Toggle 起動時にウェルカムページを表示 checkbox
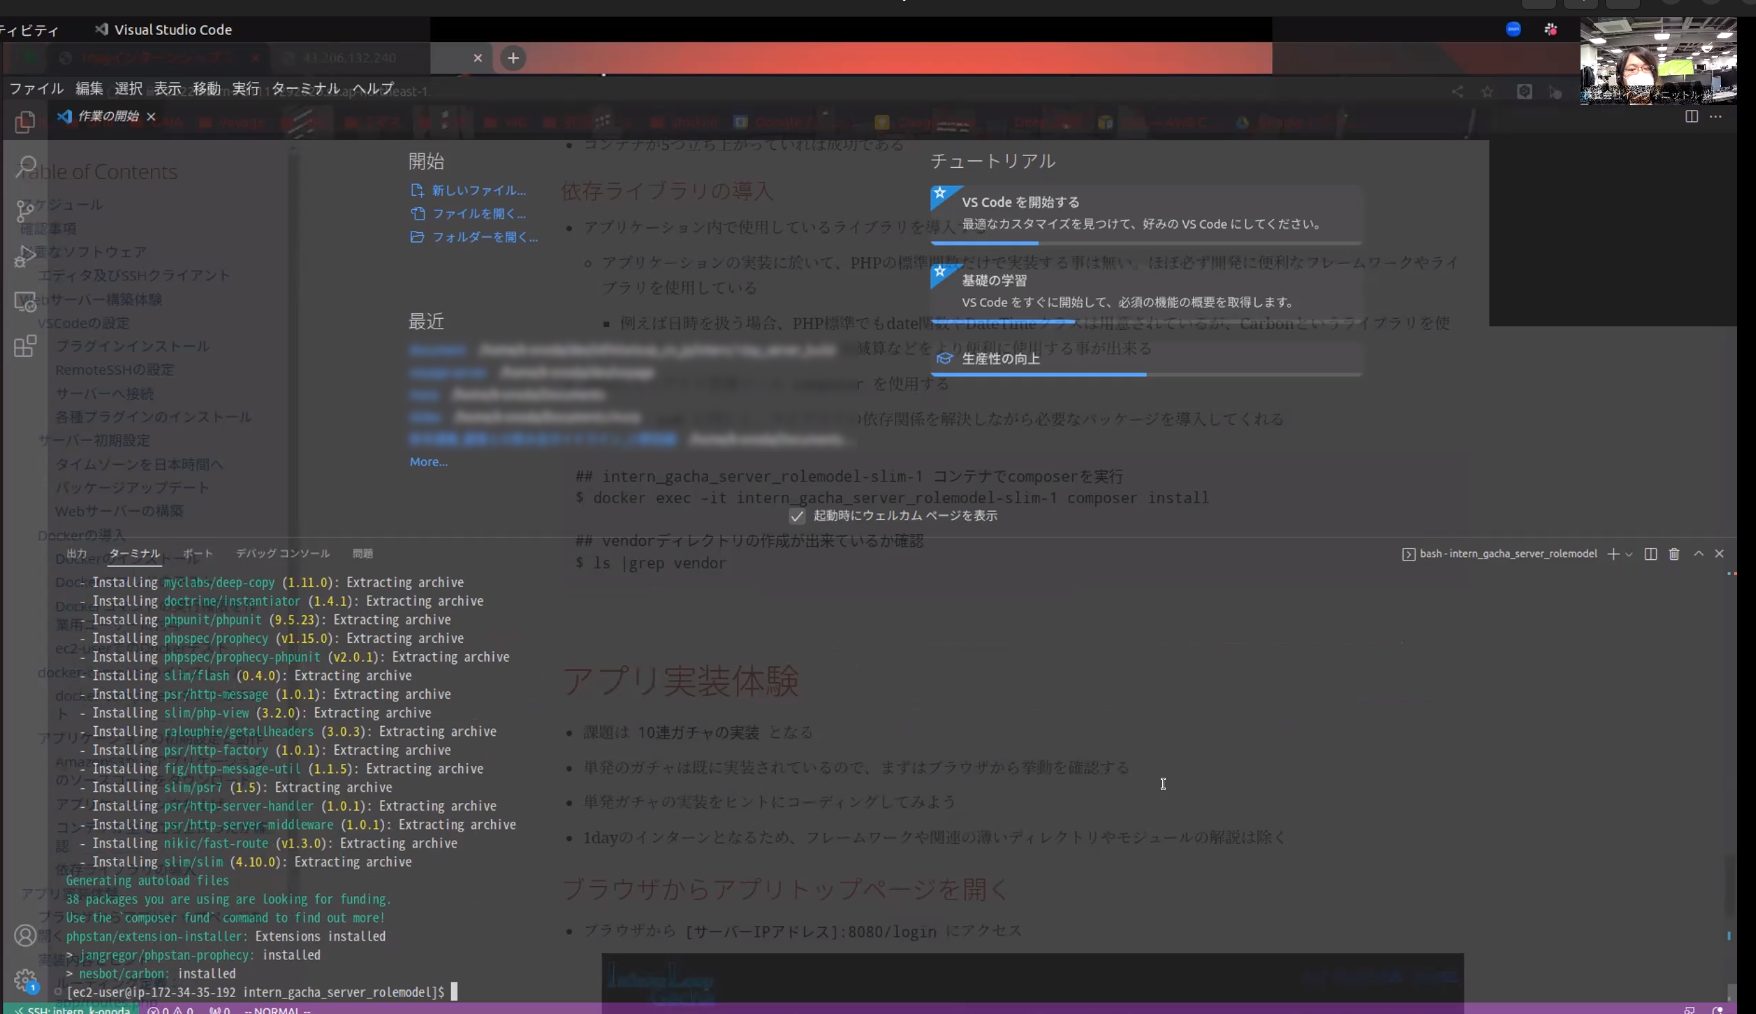 coord(796,516)
